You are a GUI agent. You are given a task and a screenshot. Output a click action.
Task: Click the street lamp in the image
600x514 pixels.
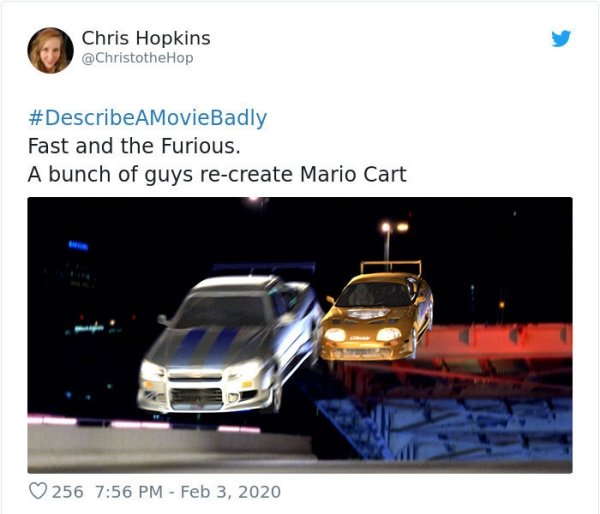point(393,243)
